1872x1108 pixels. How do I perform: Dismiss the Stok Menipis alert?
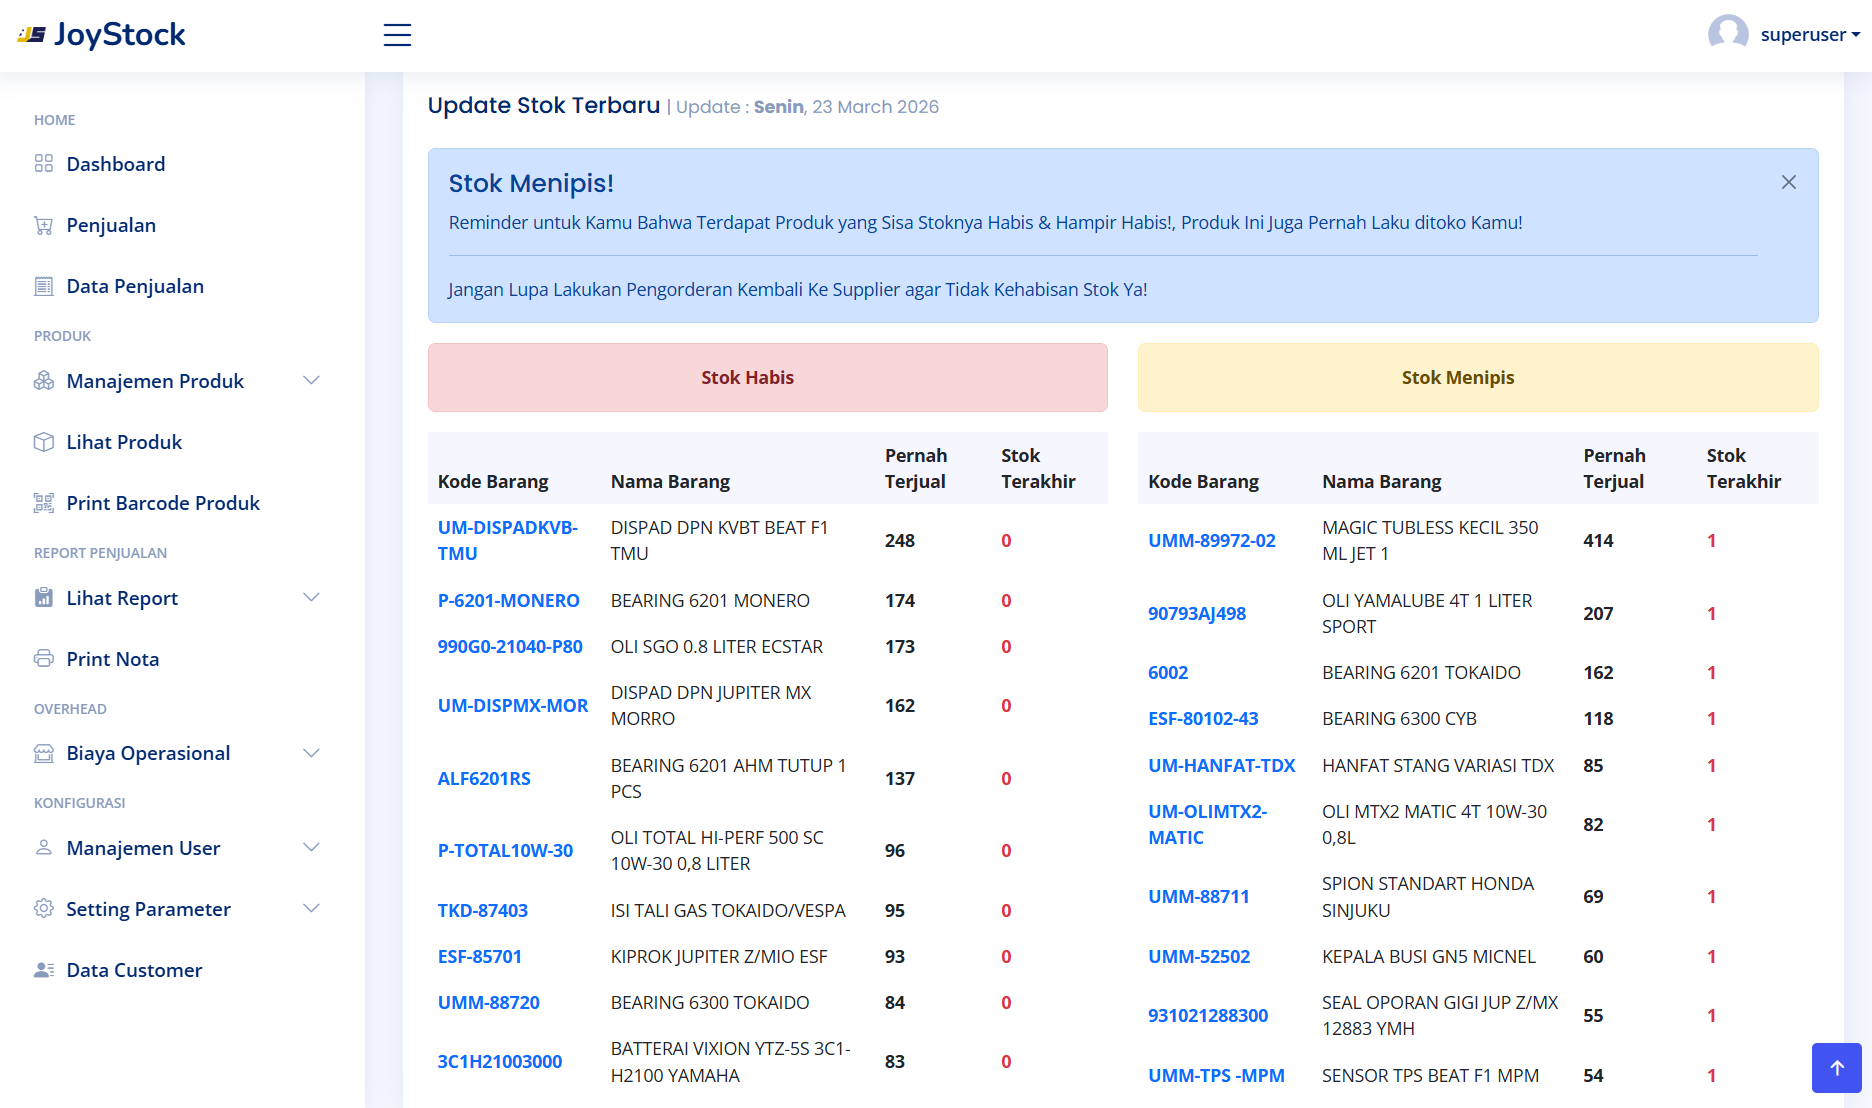(1788, 182)
